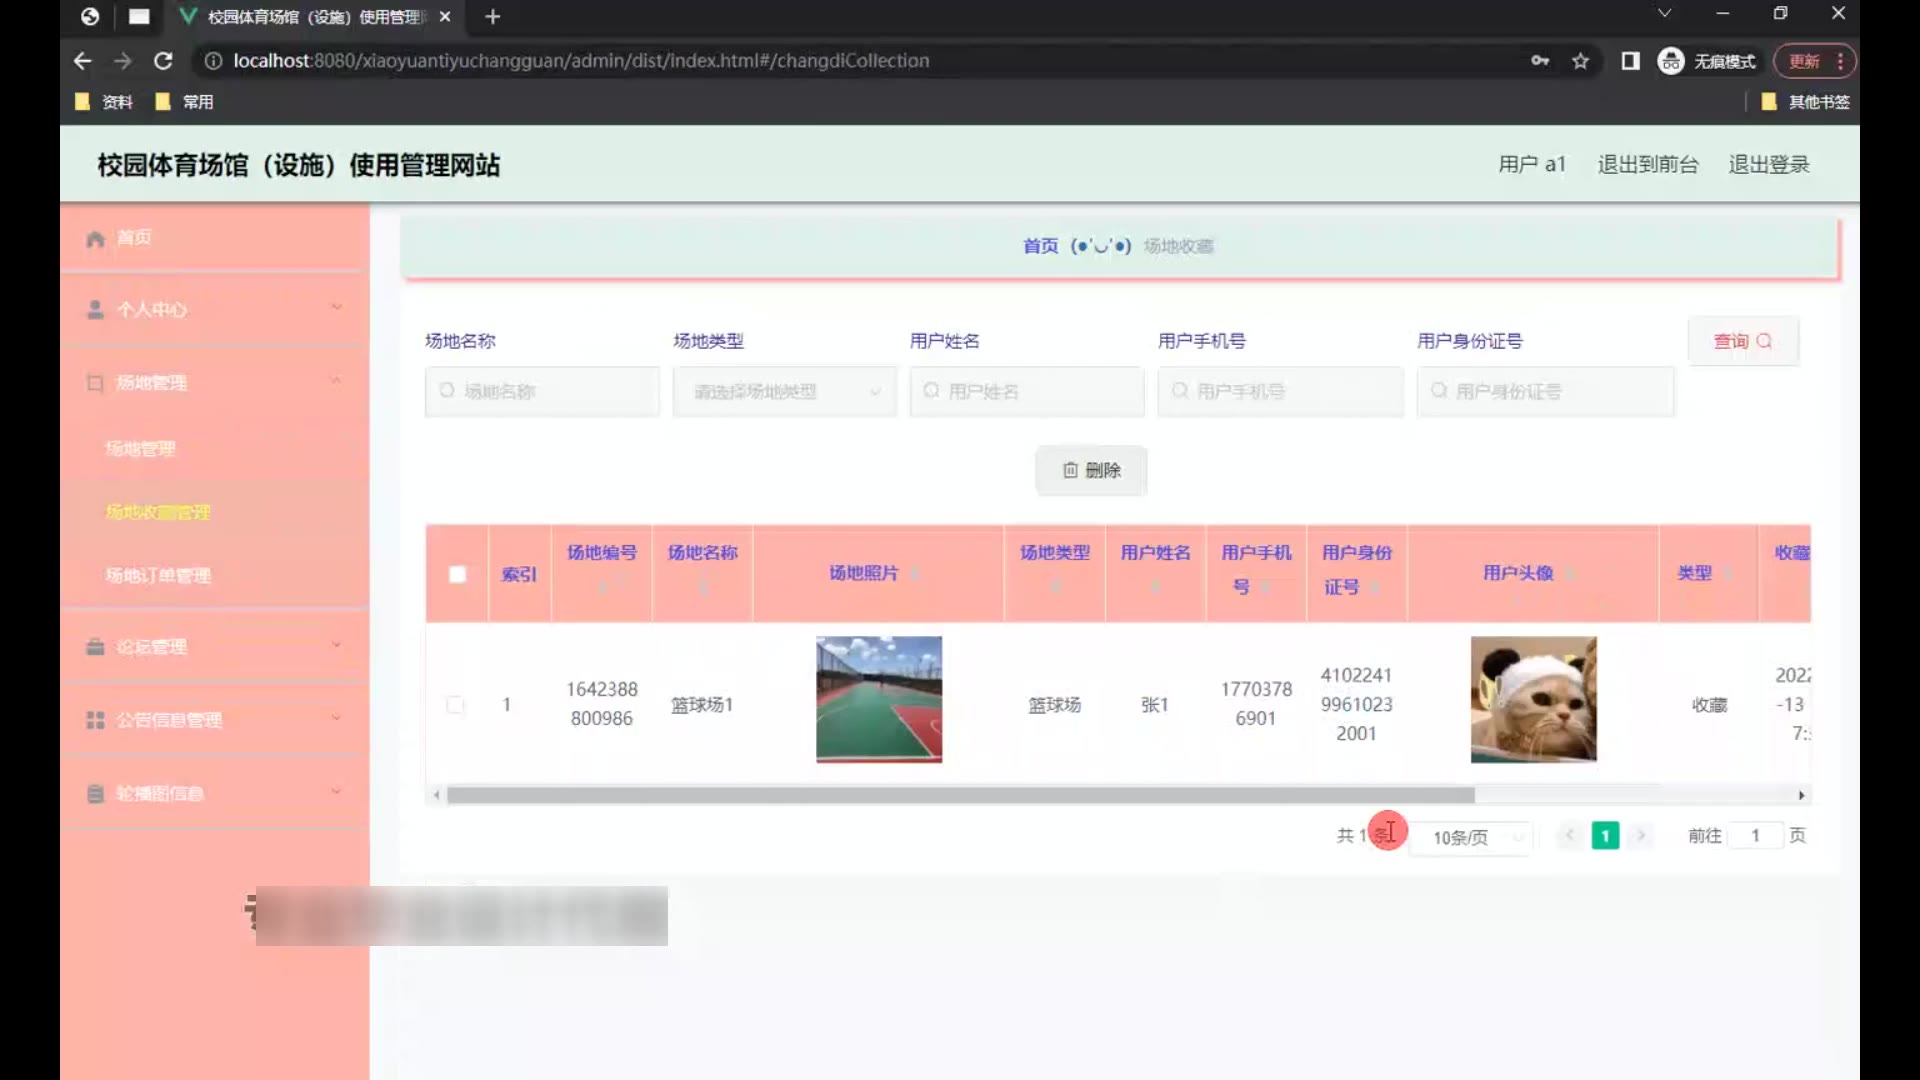Click the person icon beside 个人中心
This screenshot has height=1080, width=1920.
pos(95,310)
